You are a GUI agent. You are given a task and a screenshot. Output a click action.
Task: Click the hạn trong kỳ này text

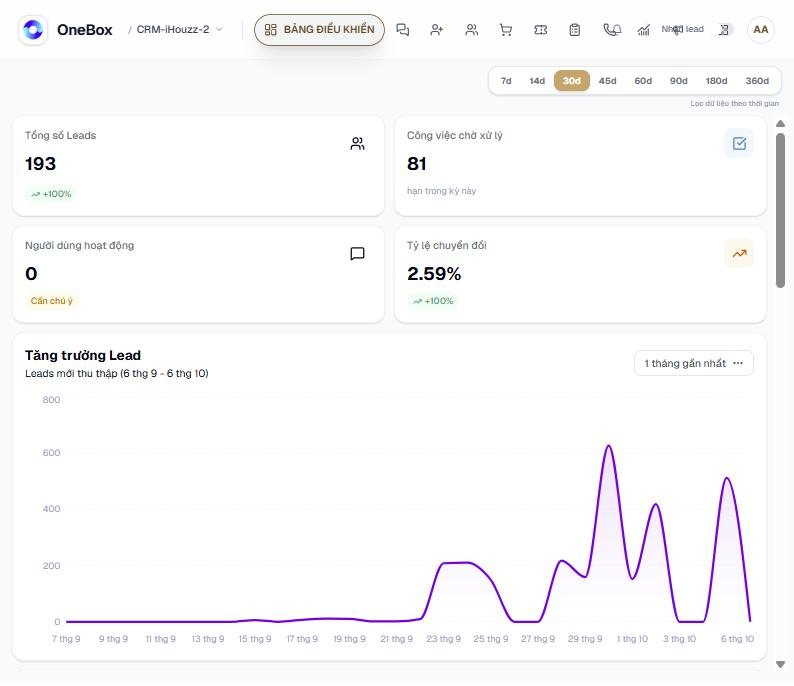tap(441, 191)
